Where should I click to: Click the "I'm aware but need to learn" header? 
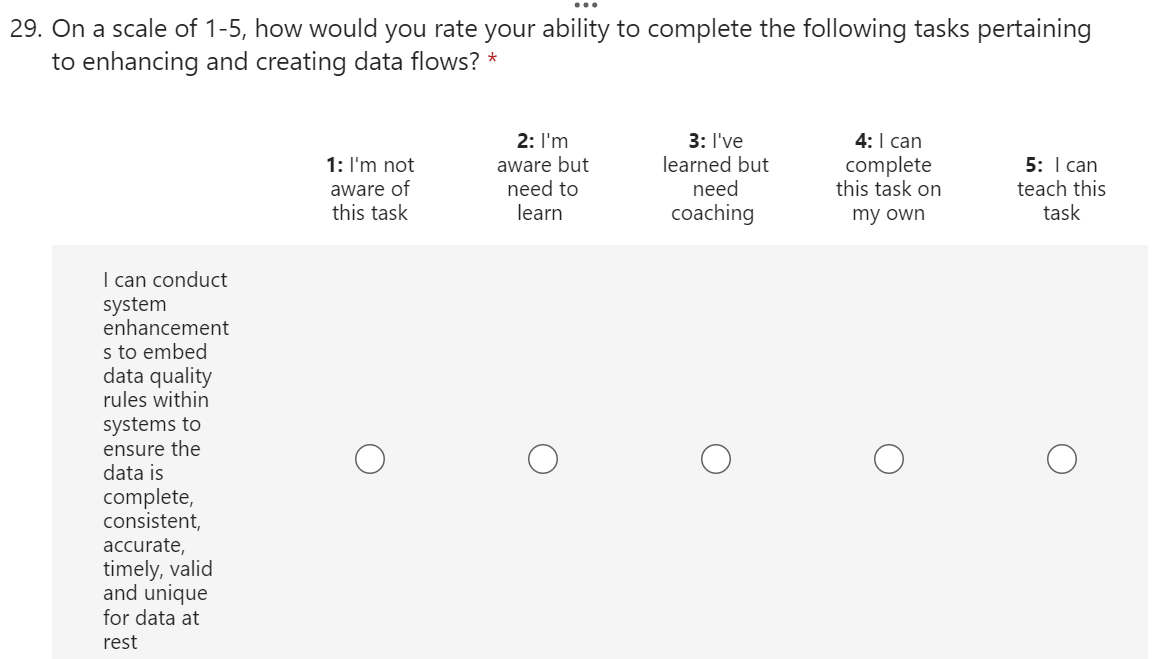pos(543,177)
